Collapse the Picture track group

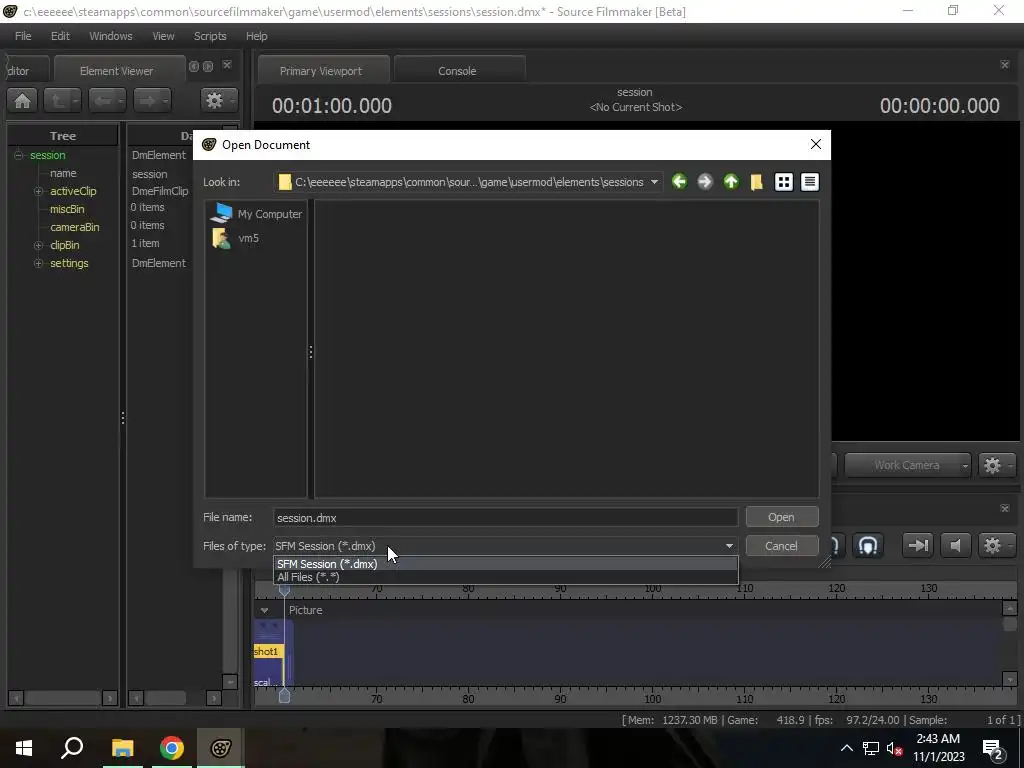coord(264,610)
